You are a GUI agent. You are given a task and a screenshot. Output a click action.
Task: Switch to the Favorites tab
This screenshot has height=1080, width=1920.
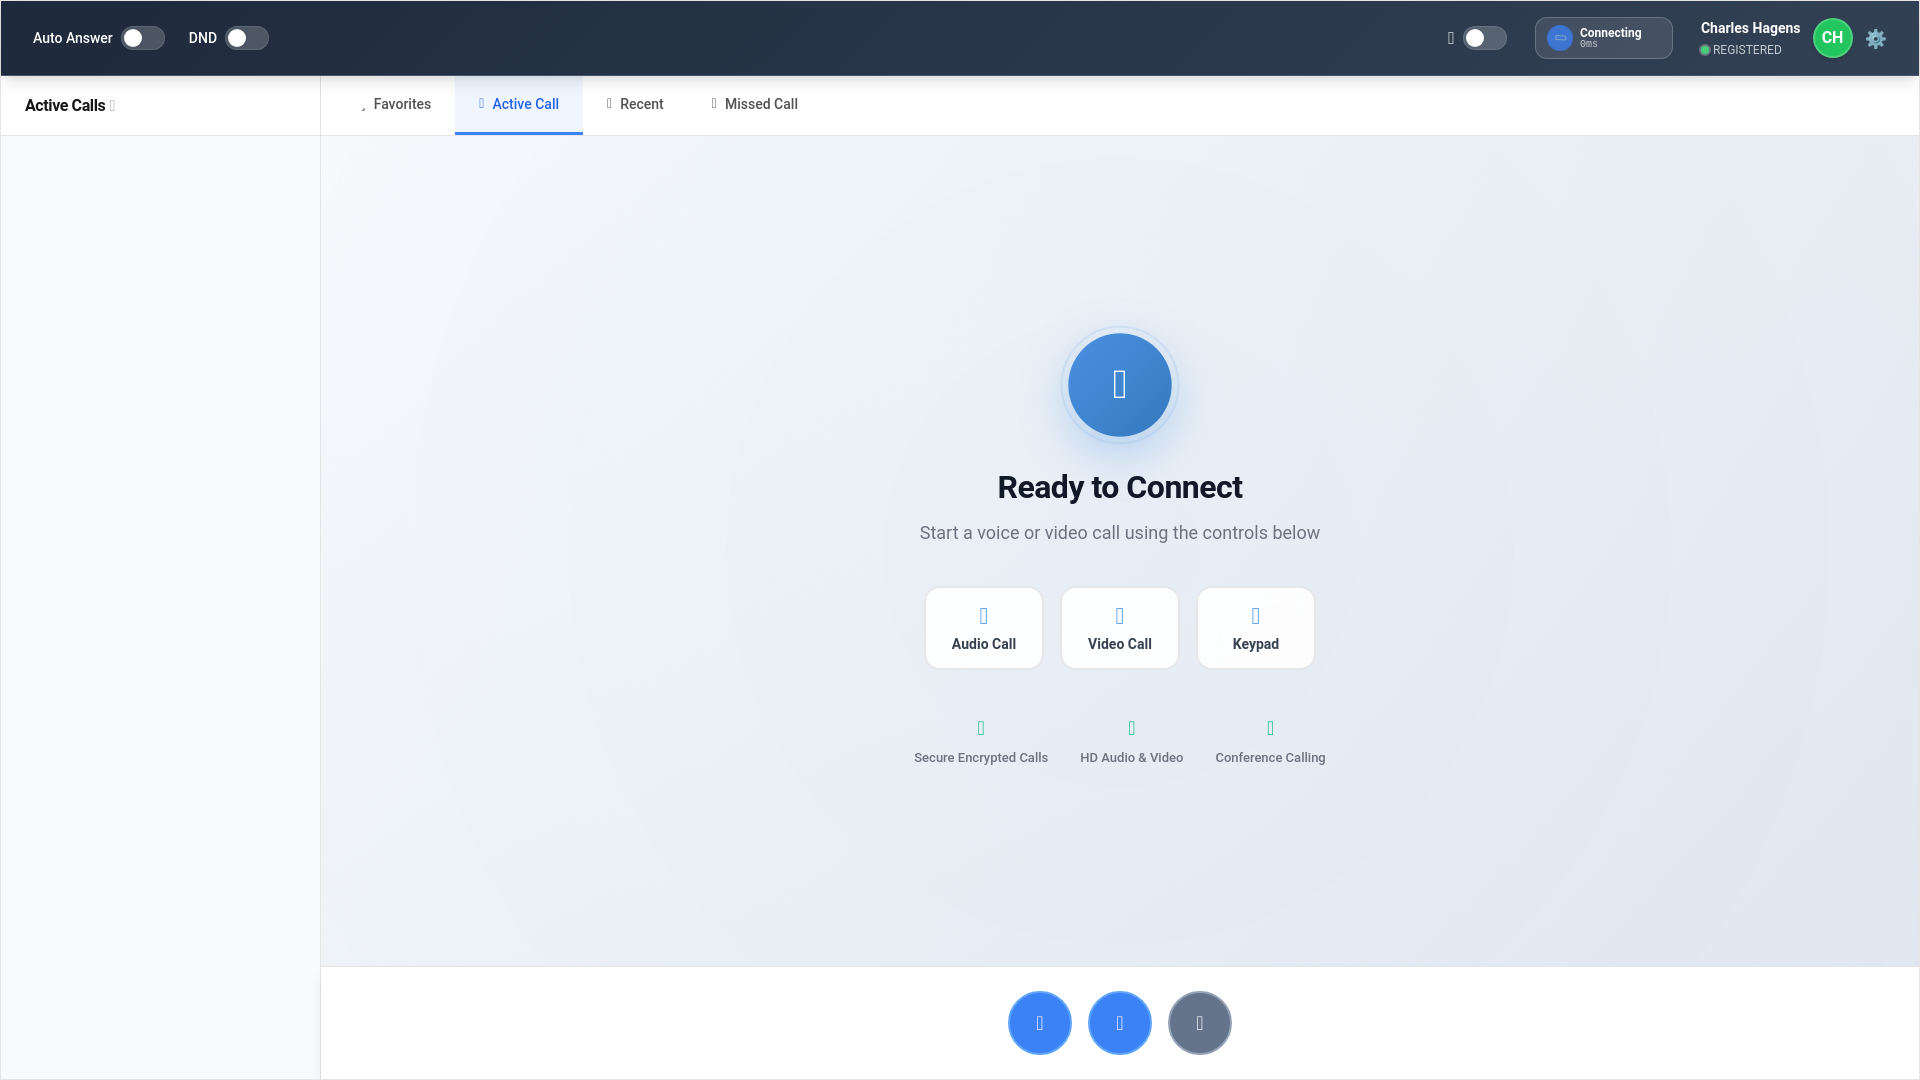pyautogui.click(x=396, y=104)
